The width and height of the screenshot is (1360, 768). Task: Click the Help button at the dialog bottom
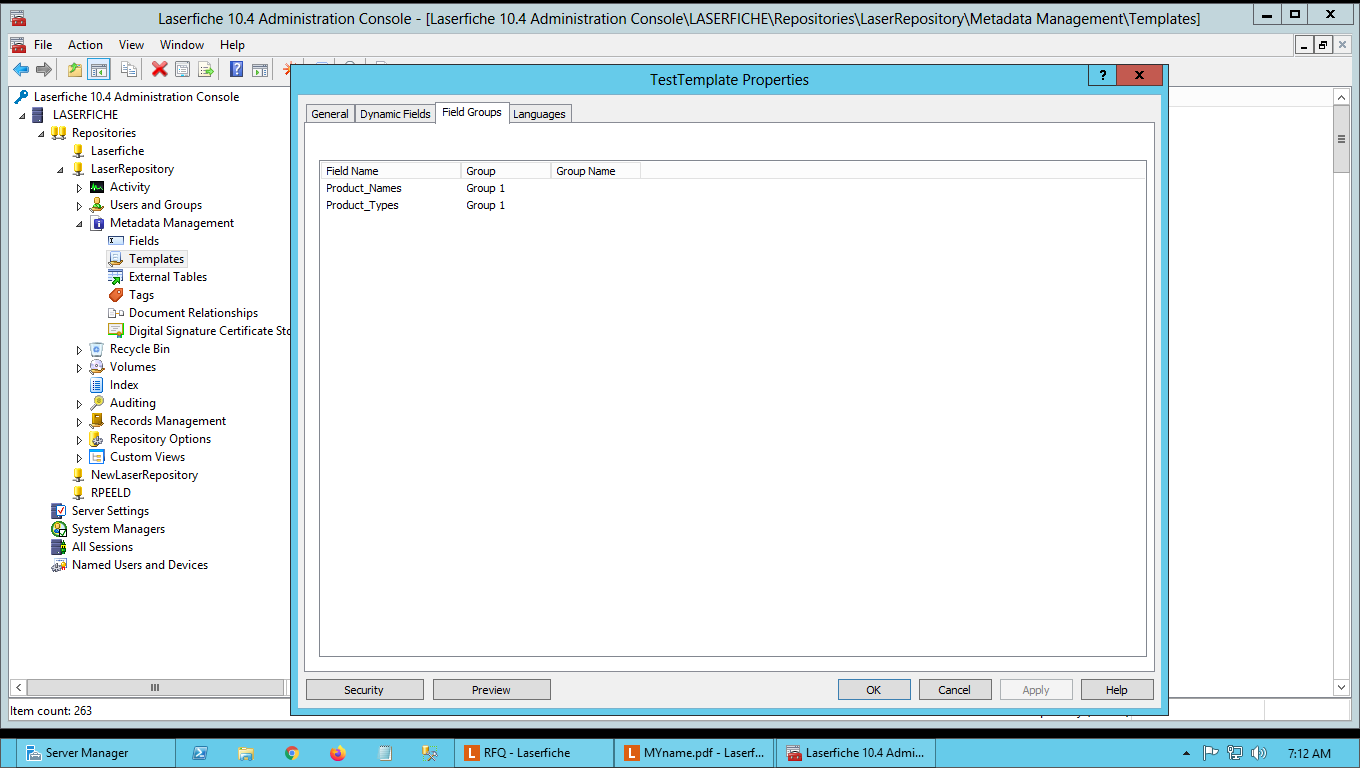(1117, 690)
